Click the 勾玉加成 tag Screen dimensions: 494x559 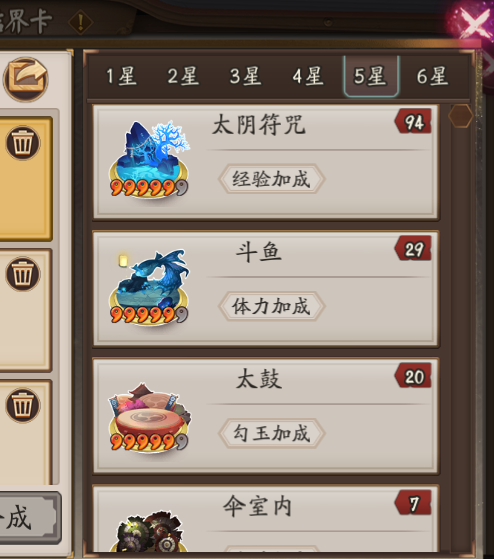coord(271,433)
